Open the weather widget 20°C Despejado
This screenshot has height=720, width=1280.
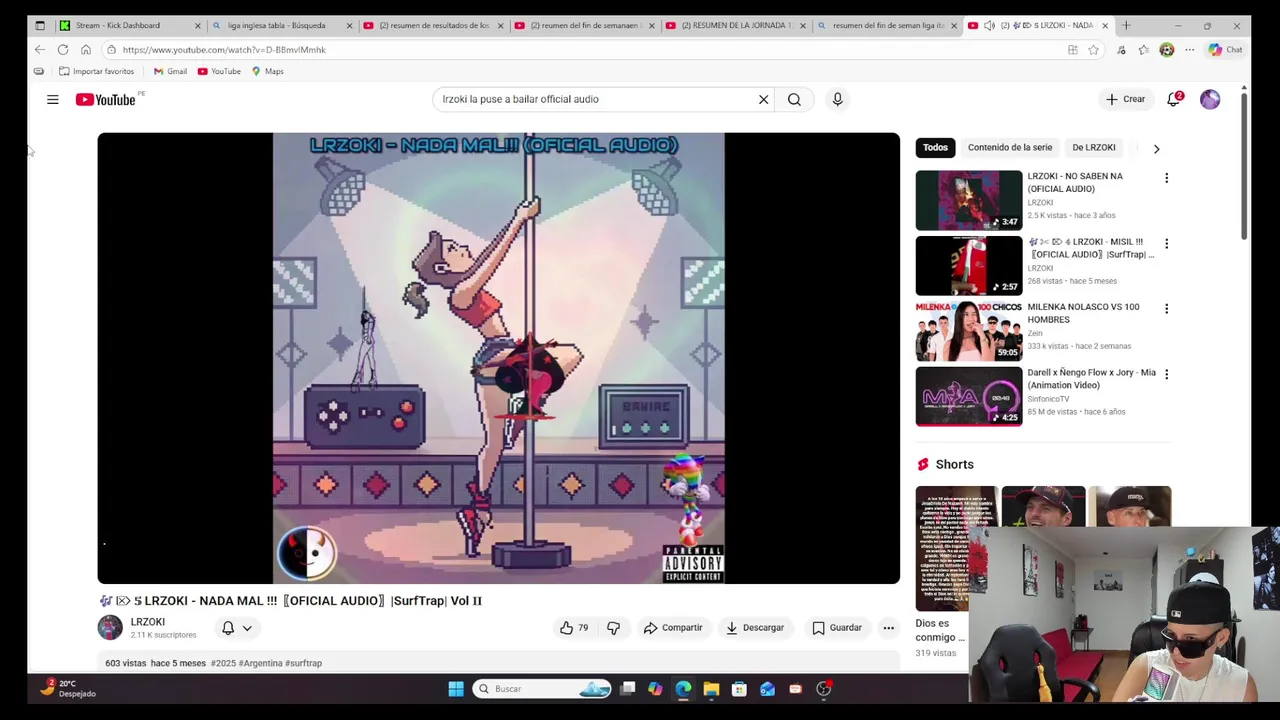click(x=68, y=688)
